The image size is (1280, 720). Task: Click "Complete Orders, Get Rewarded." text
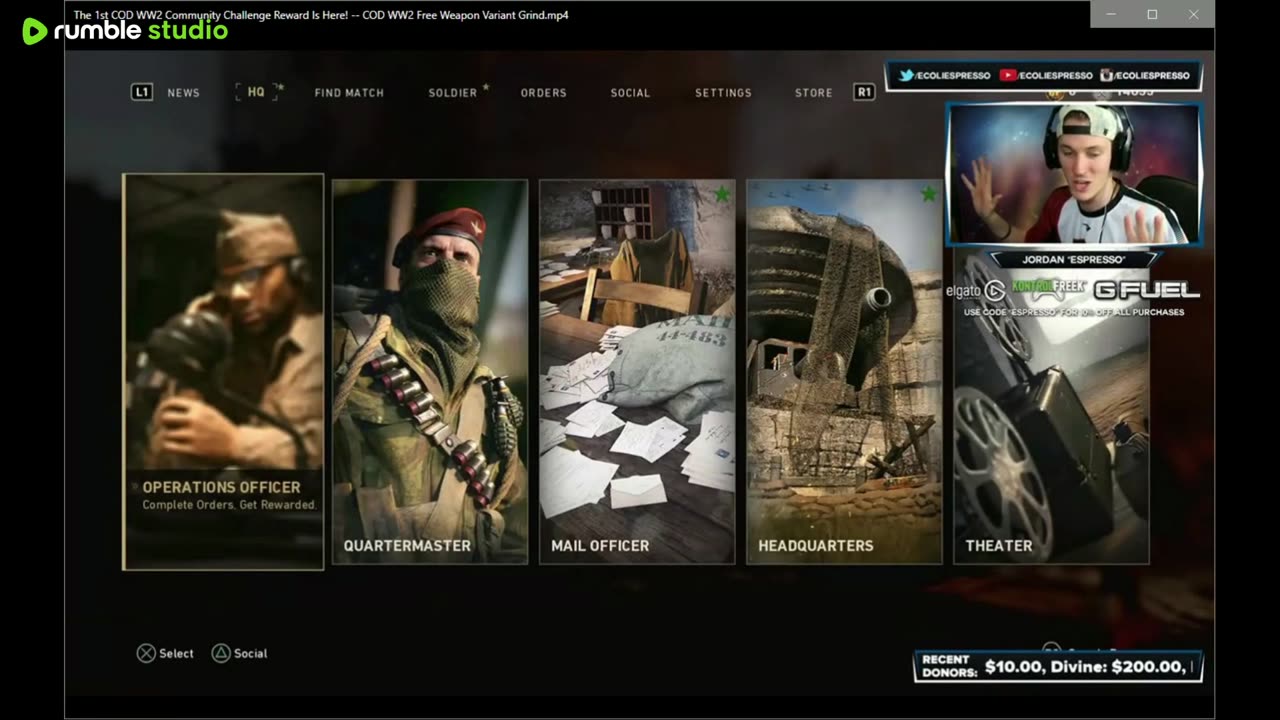click(x=229, y=505)
